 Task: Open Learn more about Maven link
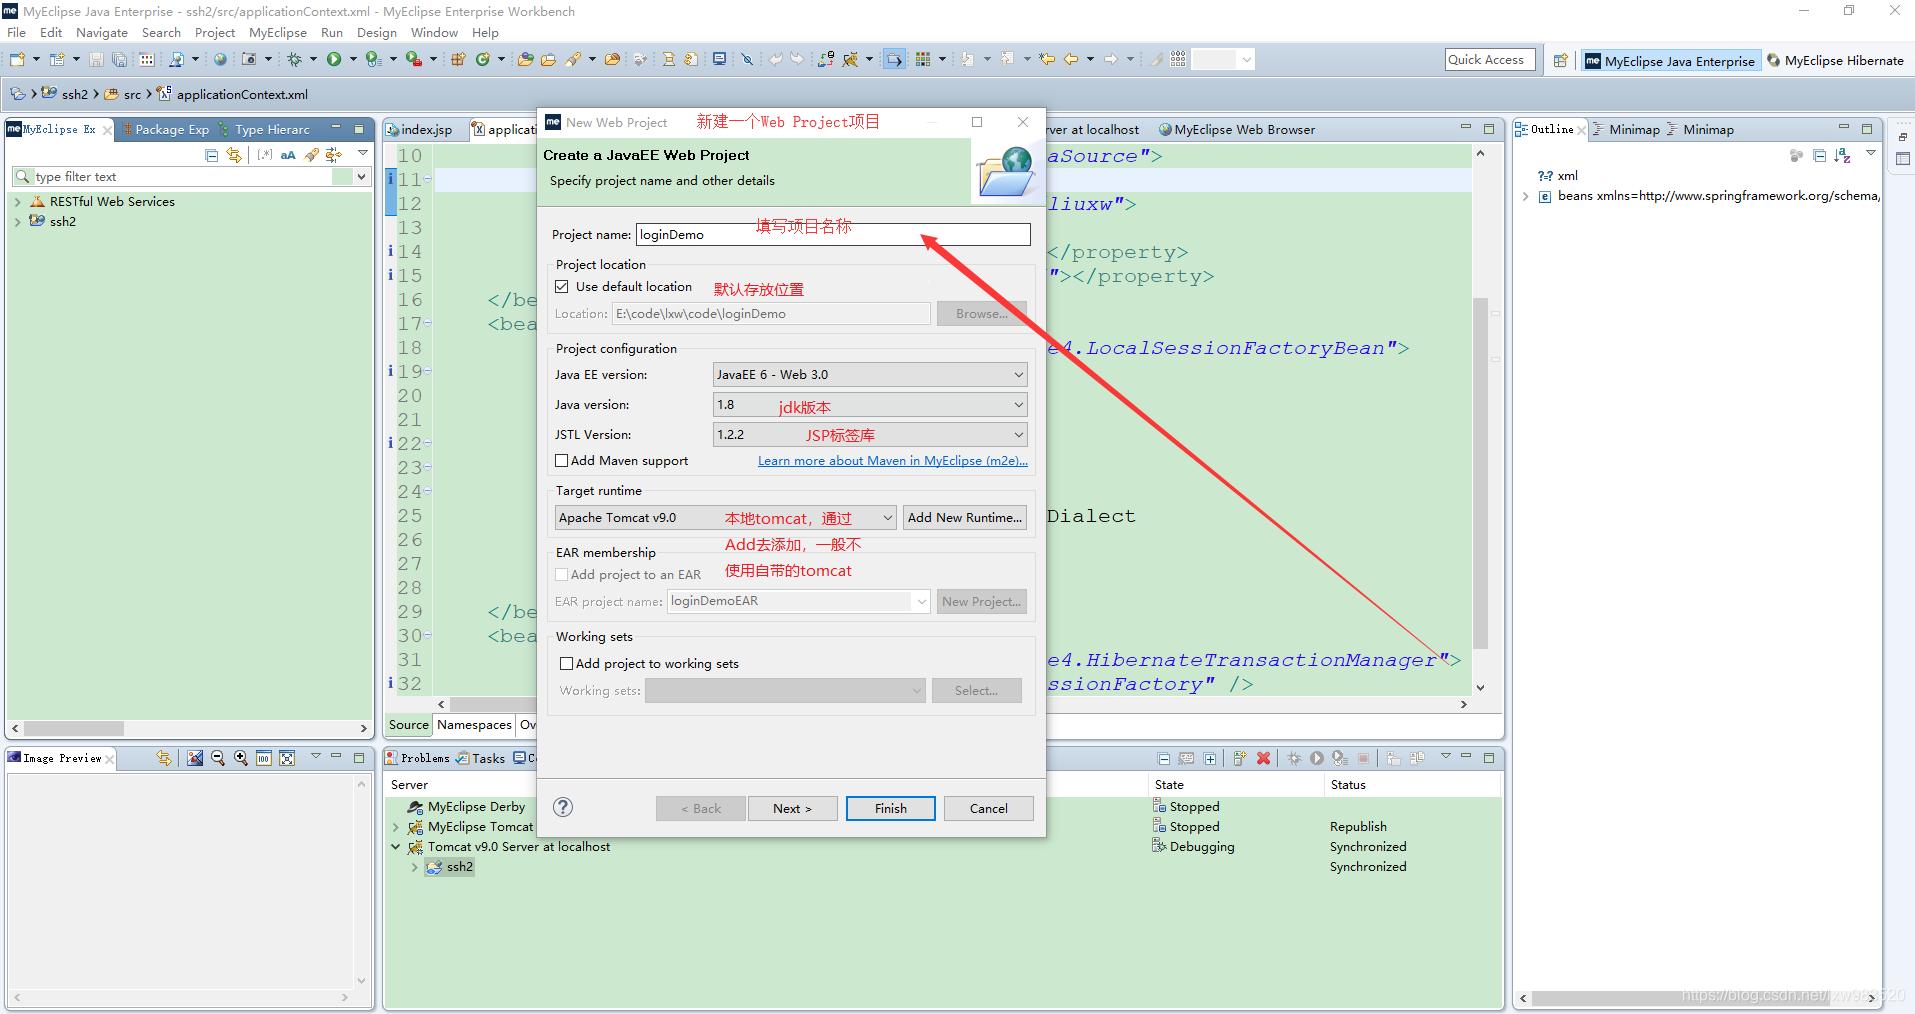[893, 460]
